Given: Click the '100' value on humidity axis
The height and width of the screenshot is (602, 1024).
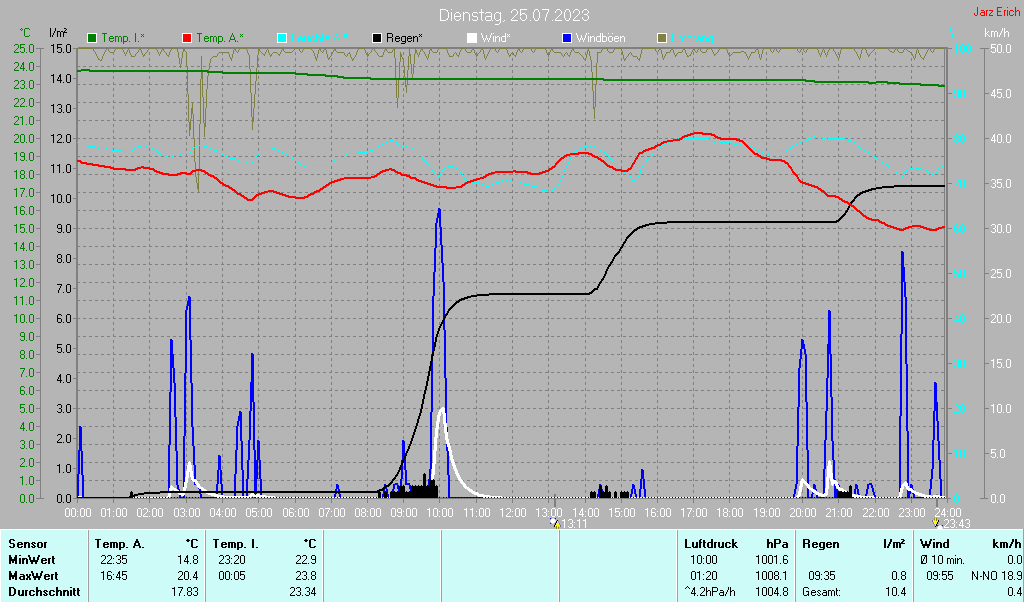Looking at the screenshot, I should [962, 49].
